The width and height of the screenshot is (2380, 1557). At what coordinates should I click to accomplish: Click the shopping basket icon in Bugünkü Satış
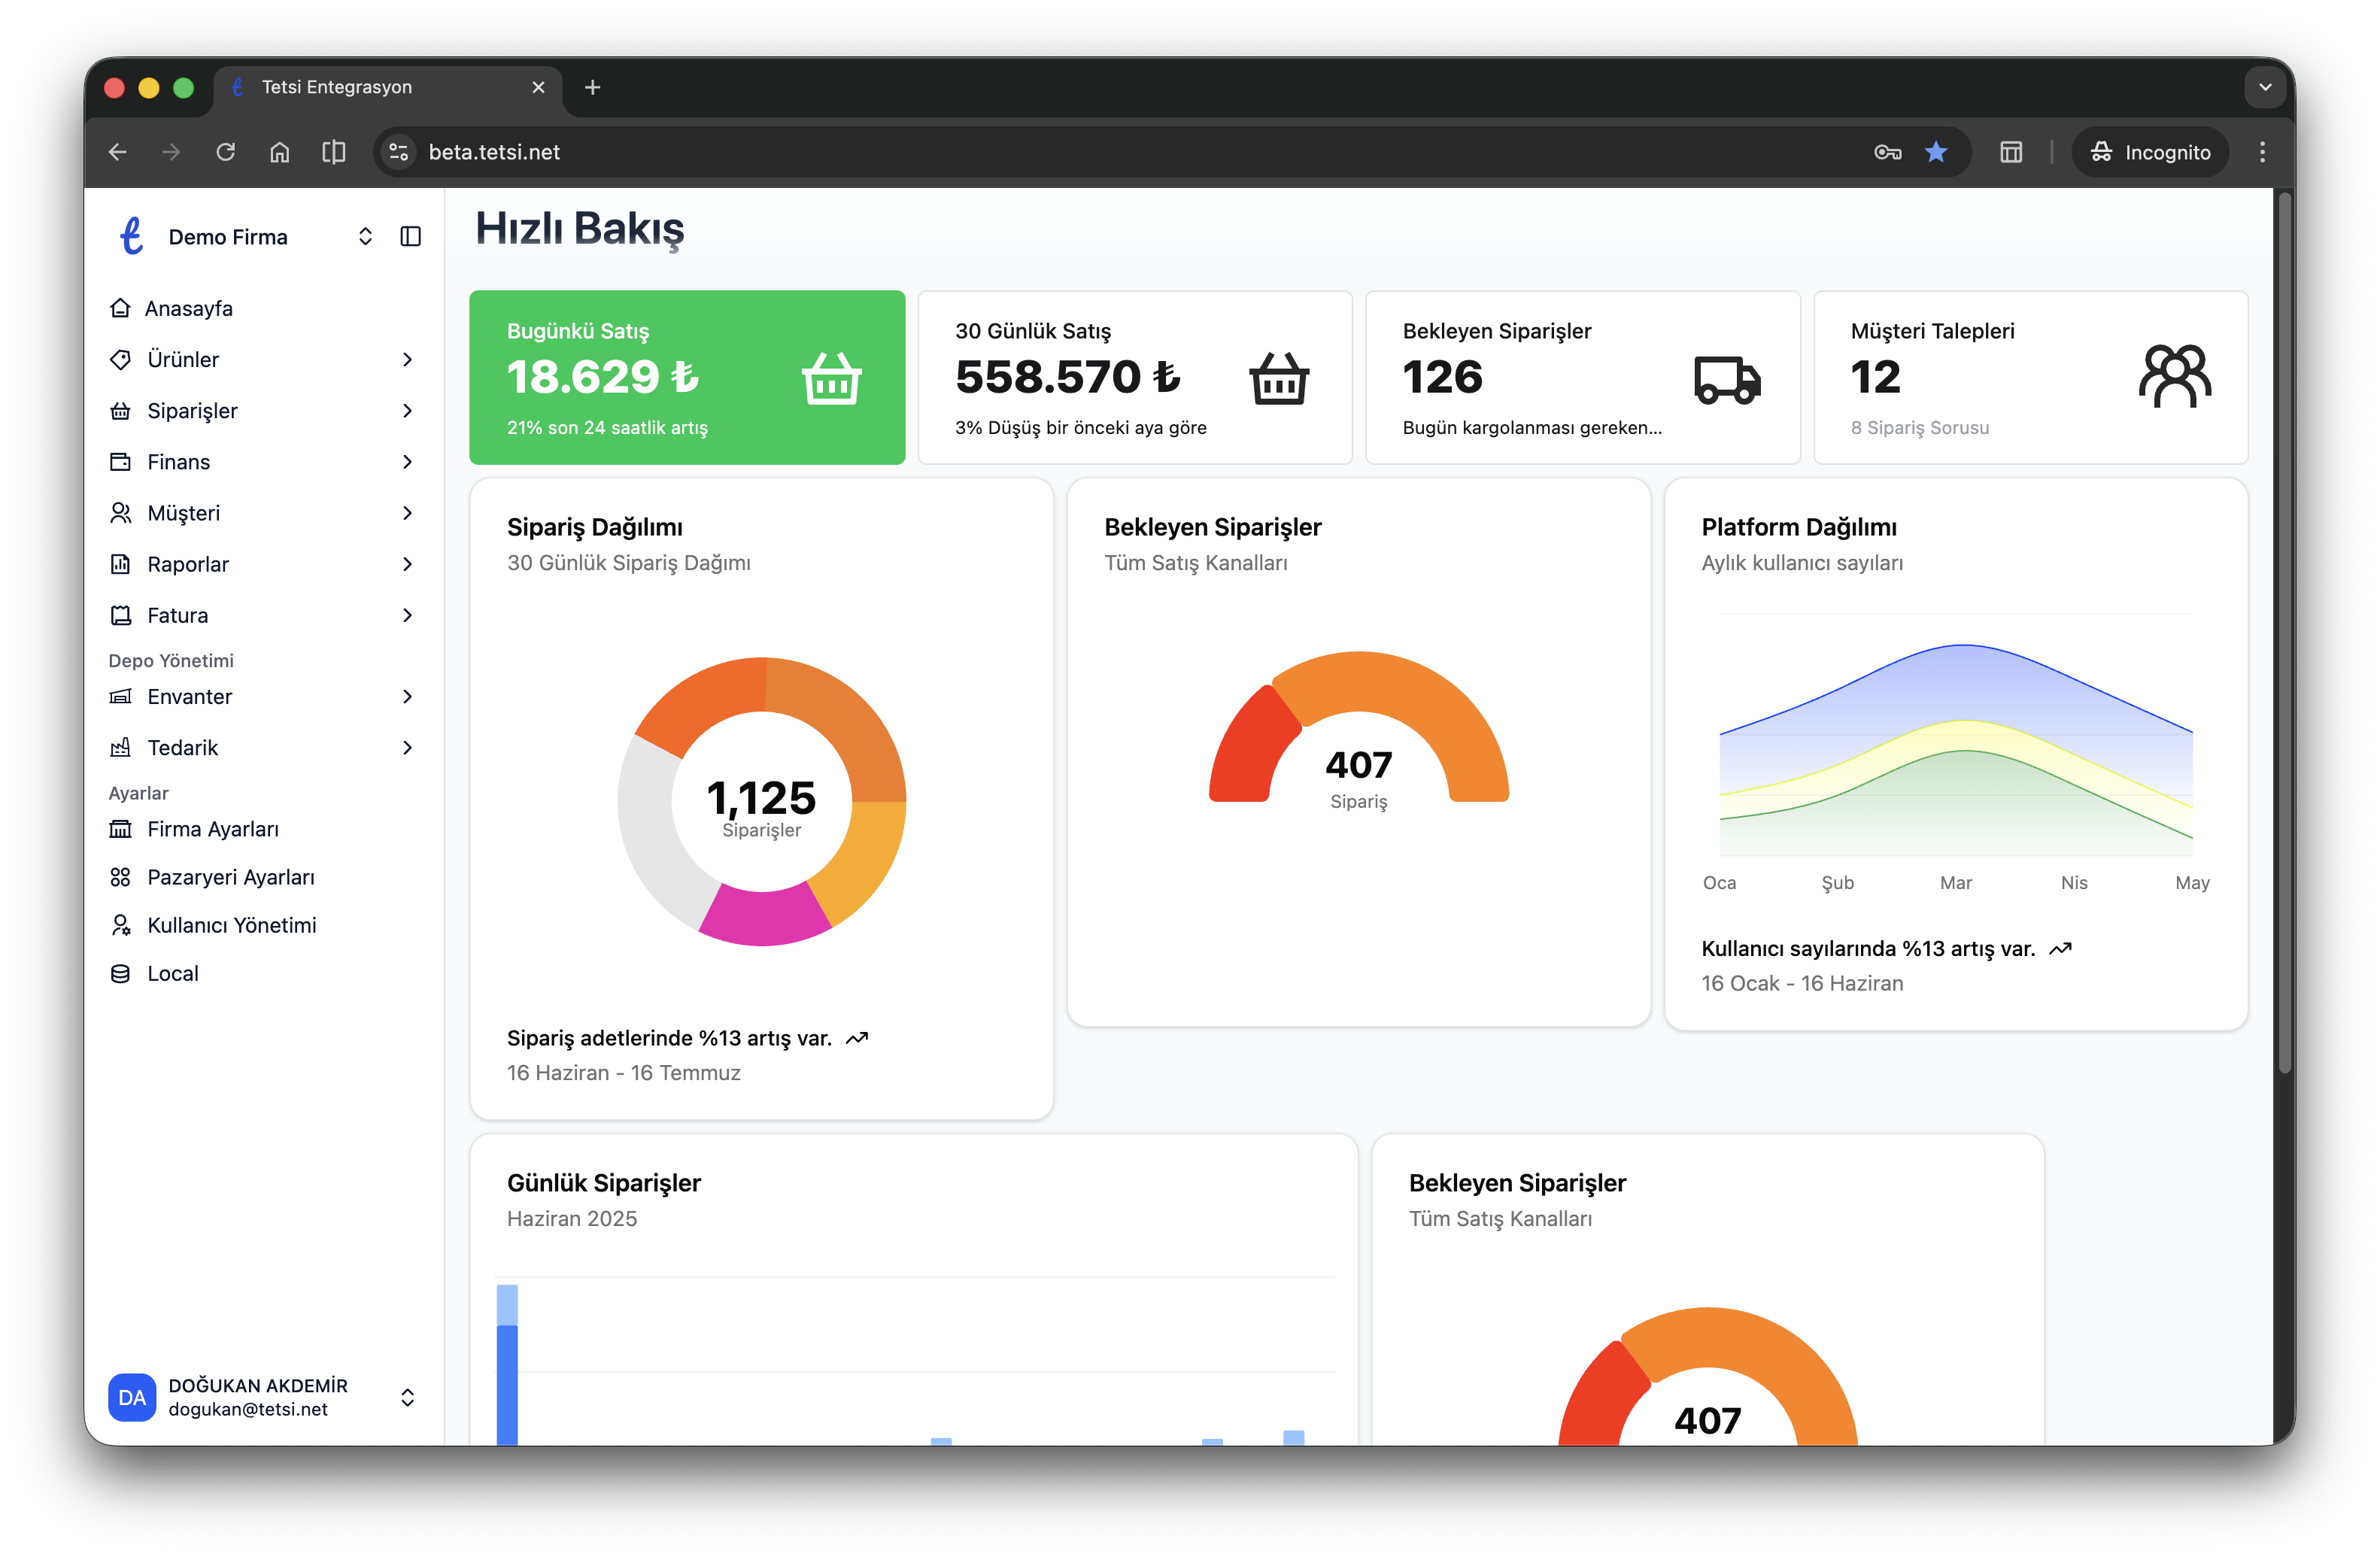[831, 378]
